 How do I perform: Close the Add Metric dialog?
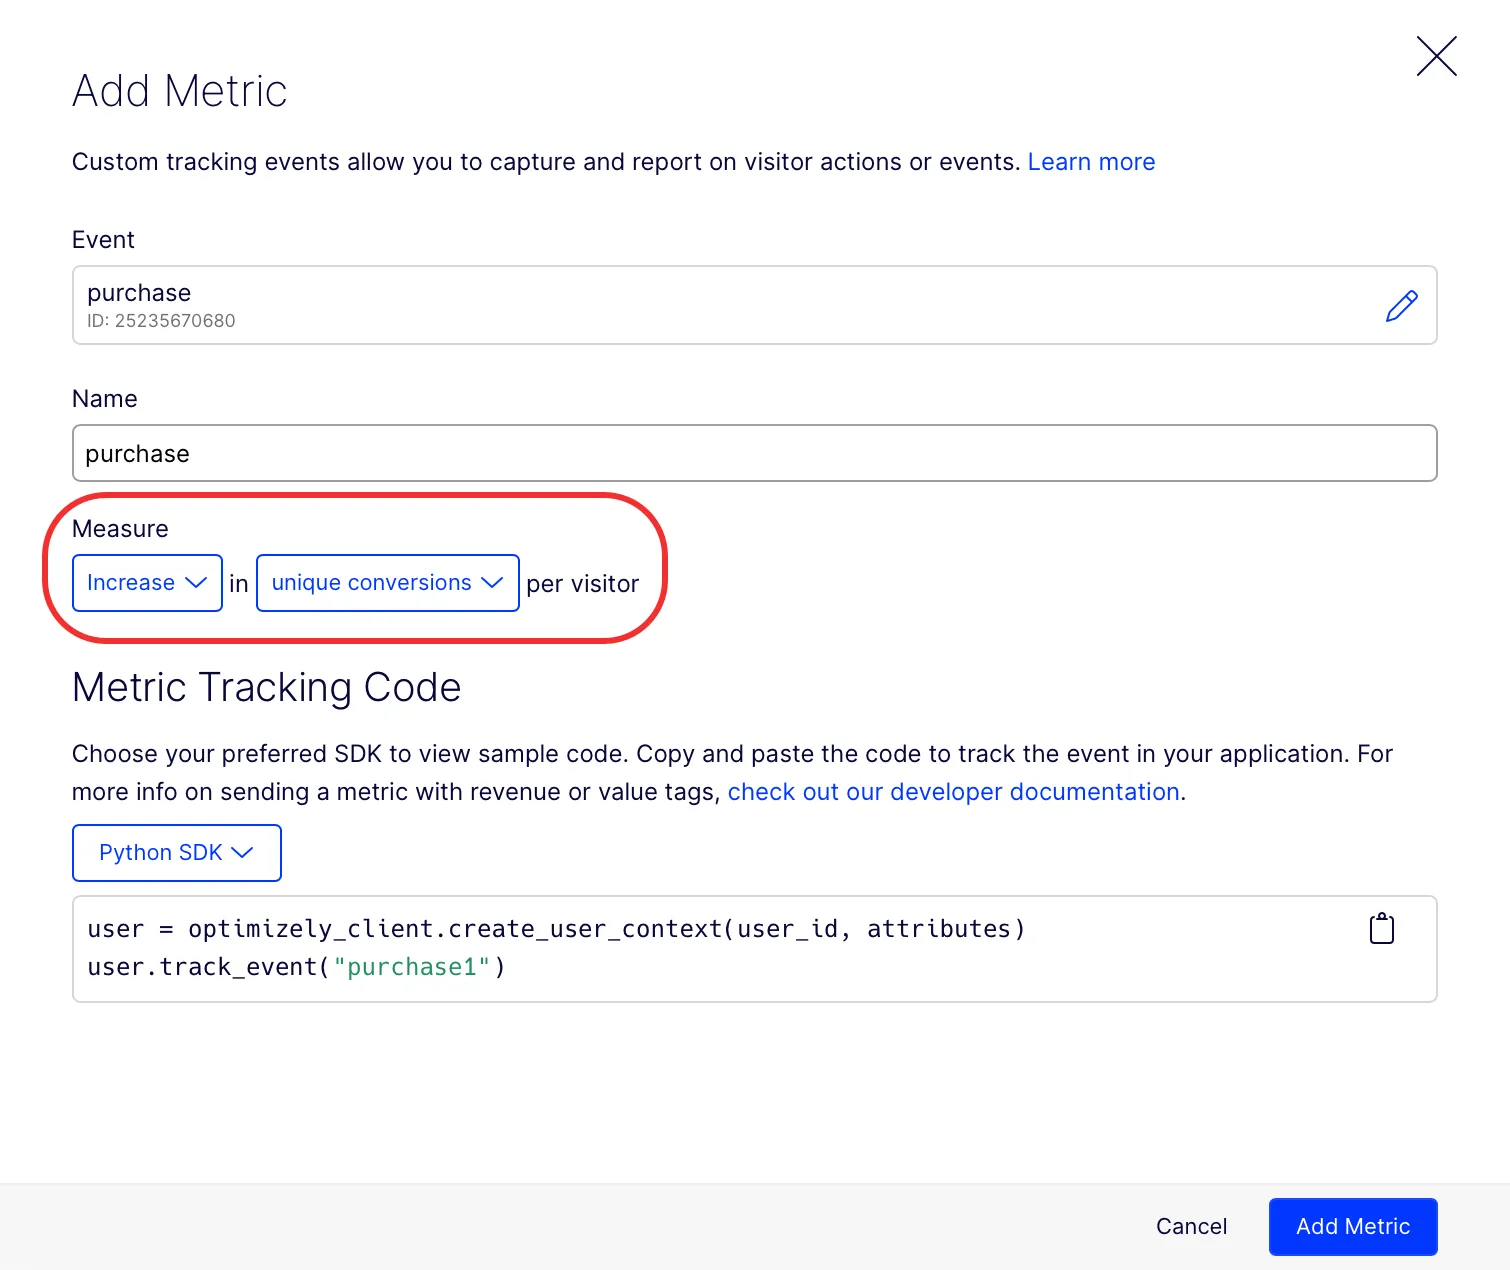tap(1436, 56)
